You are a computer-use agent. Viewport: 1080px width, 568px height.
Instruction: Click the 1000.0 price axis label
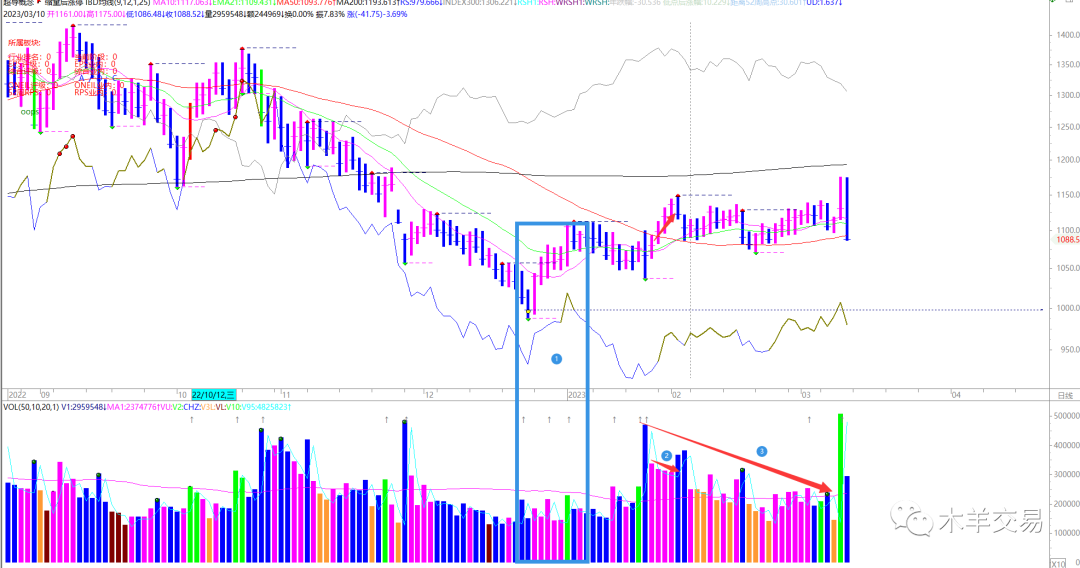tap(1068, 308)
